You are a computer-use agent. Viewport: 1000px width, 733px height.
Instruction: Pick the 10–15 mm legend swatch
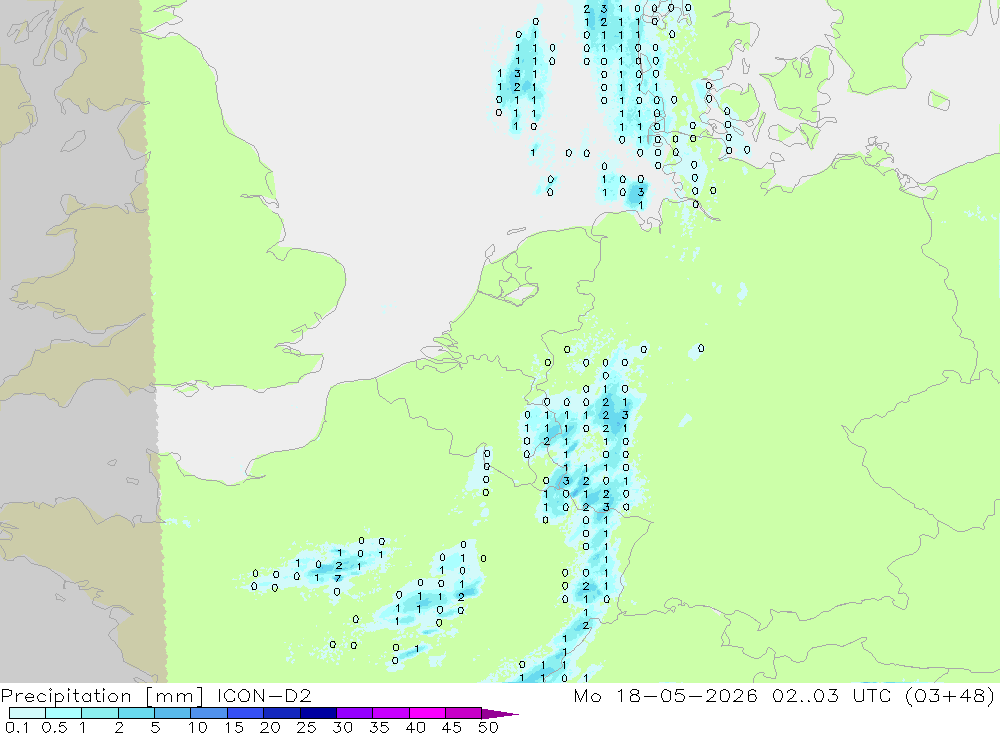[209, 713]
